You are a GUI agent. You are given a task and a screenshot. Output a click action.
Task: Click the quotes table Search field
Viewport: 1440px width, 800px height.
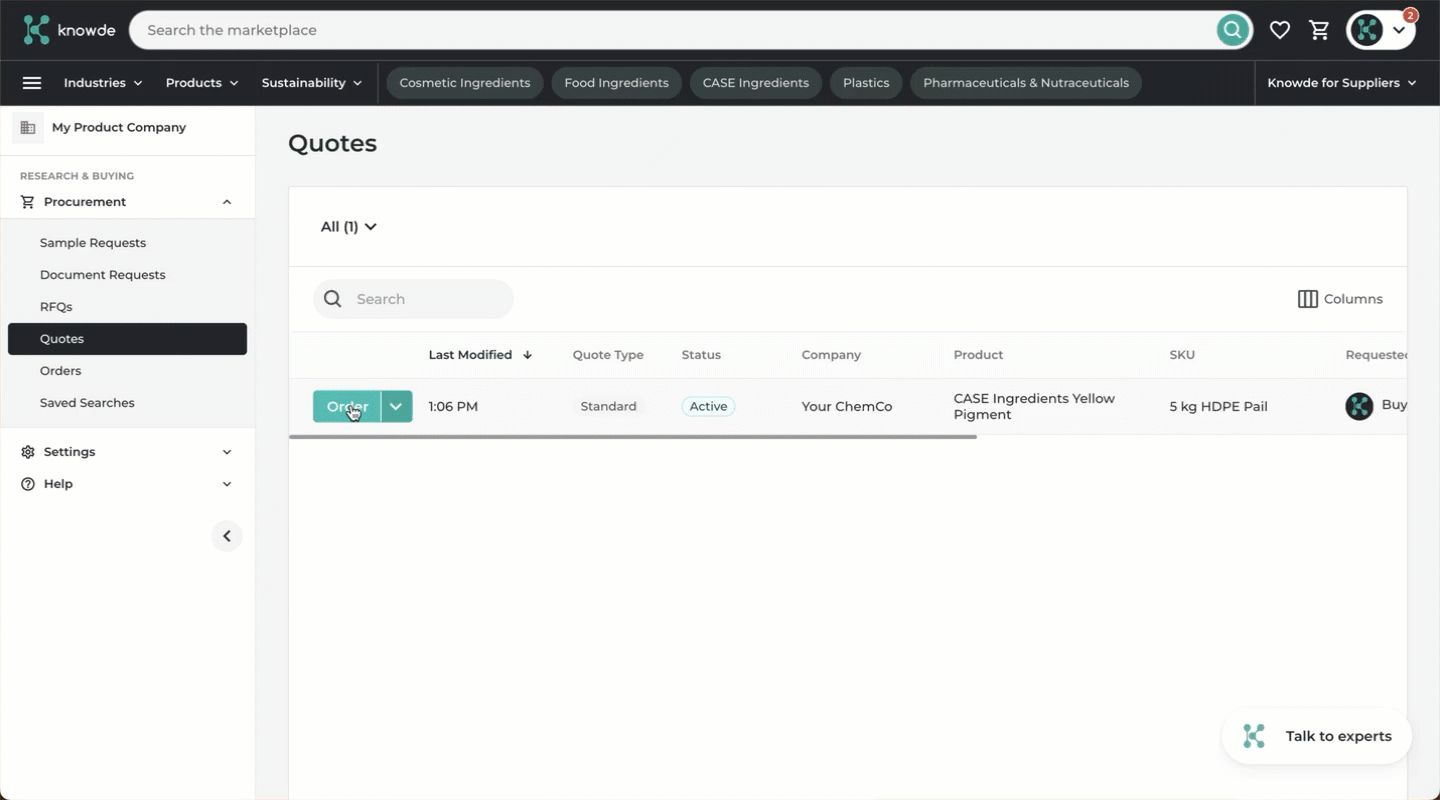click(x=413, y=299)
